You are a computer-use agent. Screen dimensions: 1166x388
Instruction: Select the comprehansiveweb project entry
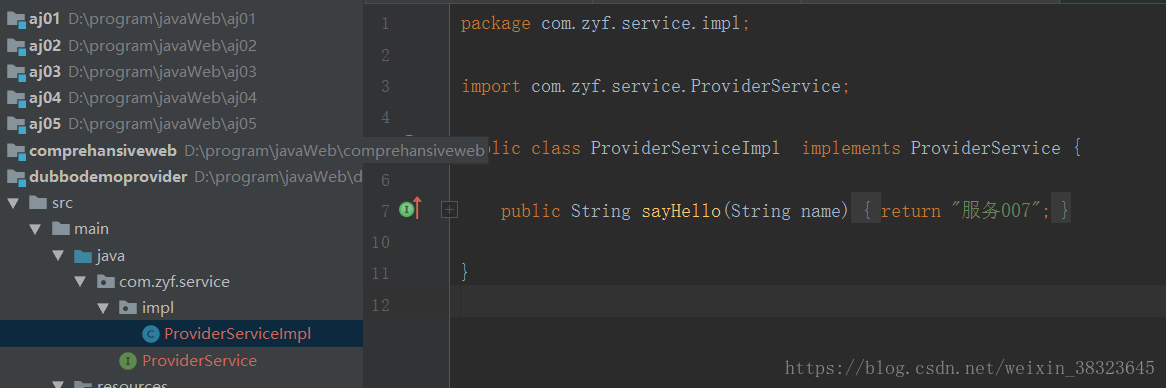pyautogui.click(x=181, y=150)
